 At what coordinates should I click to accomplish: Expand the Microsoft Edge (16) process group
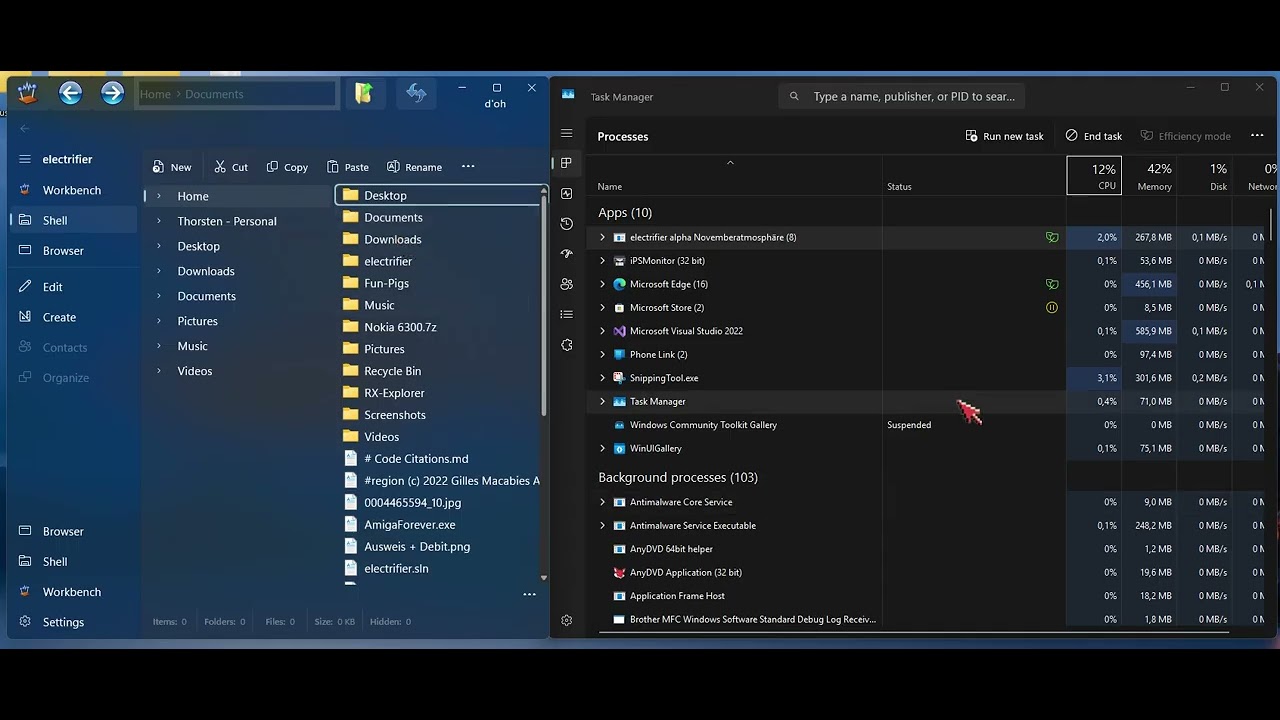point(602,284)
